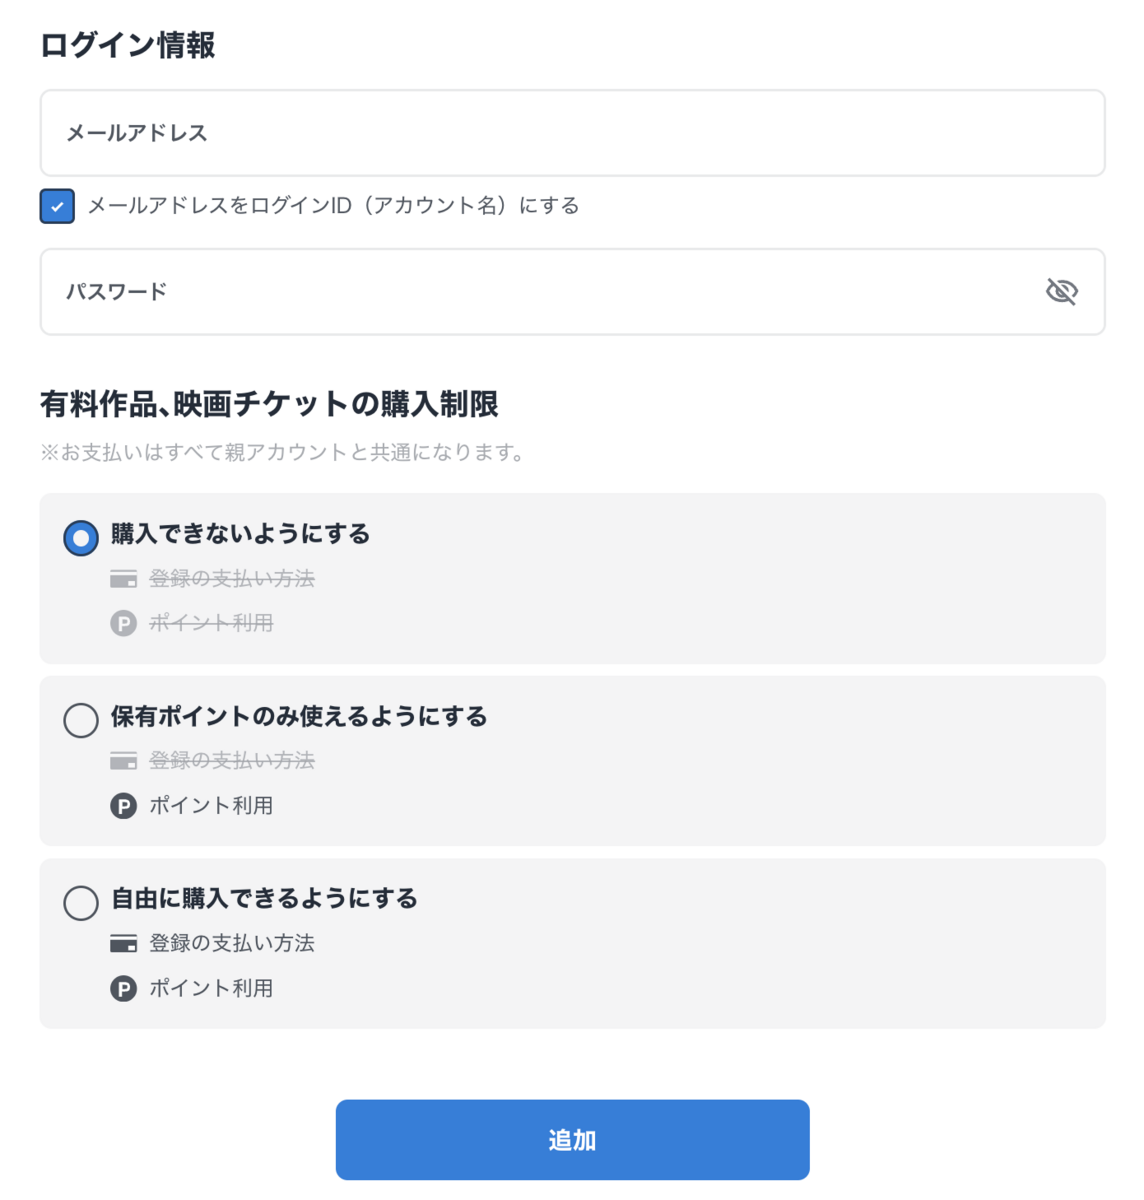Click ポイント利用 text in 保有ポイント option
This screenshot has height=1200, width=1144.
[211, 806]
